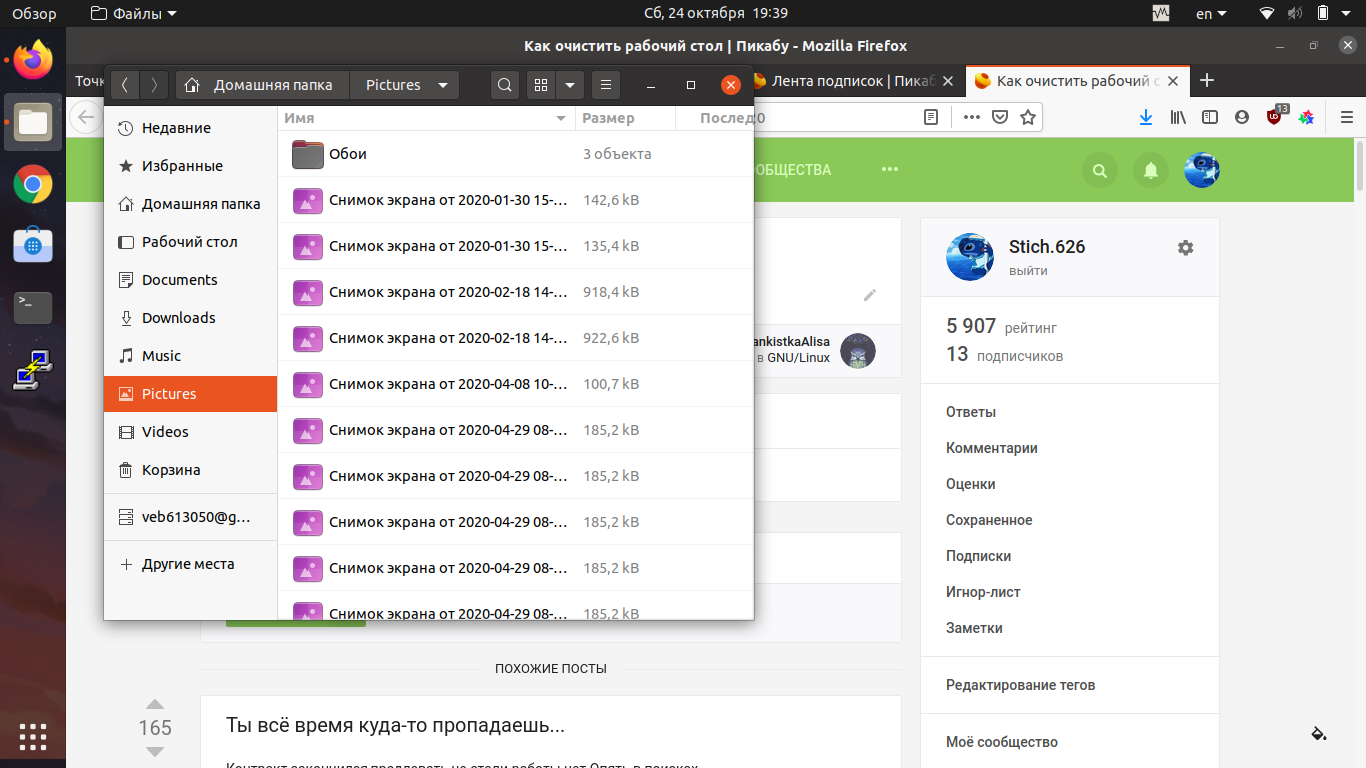Launch Google Chrome from the dock

(32, 184)
